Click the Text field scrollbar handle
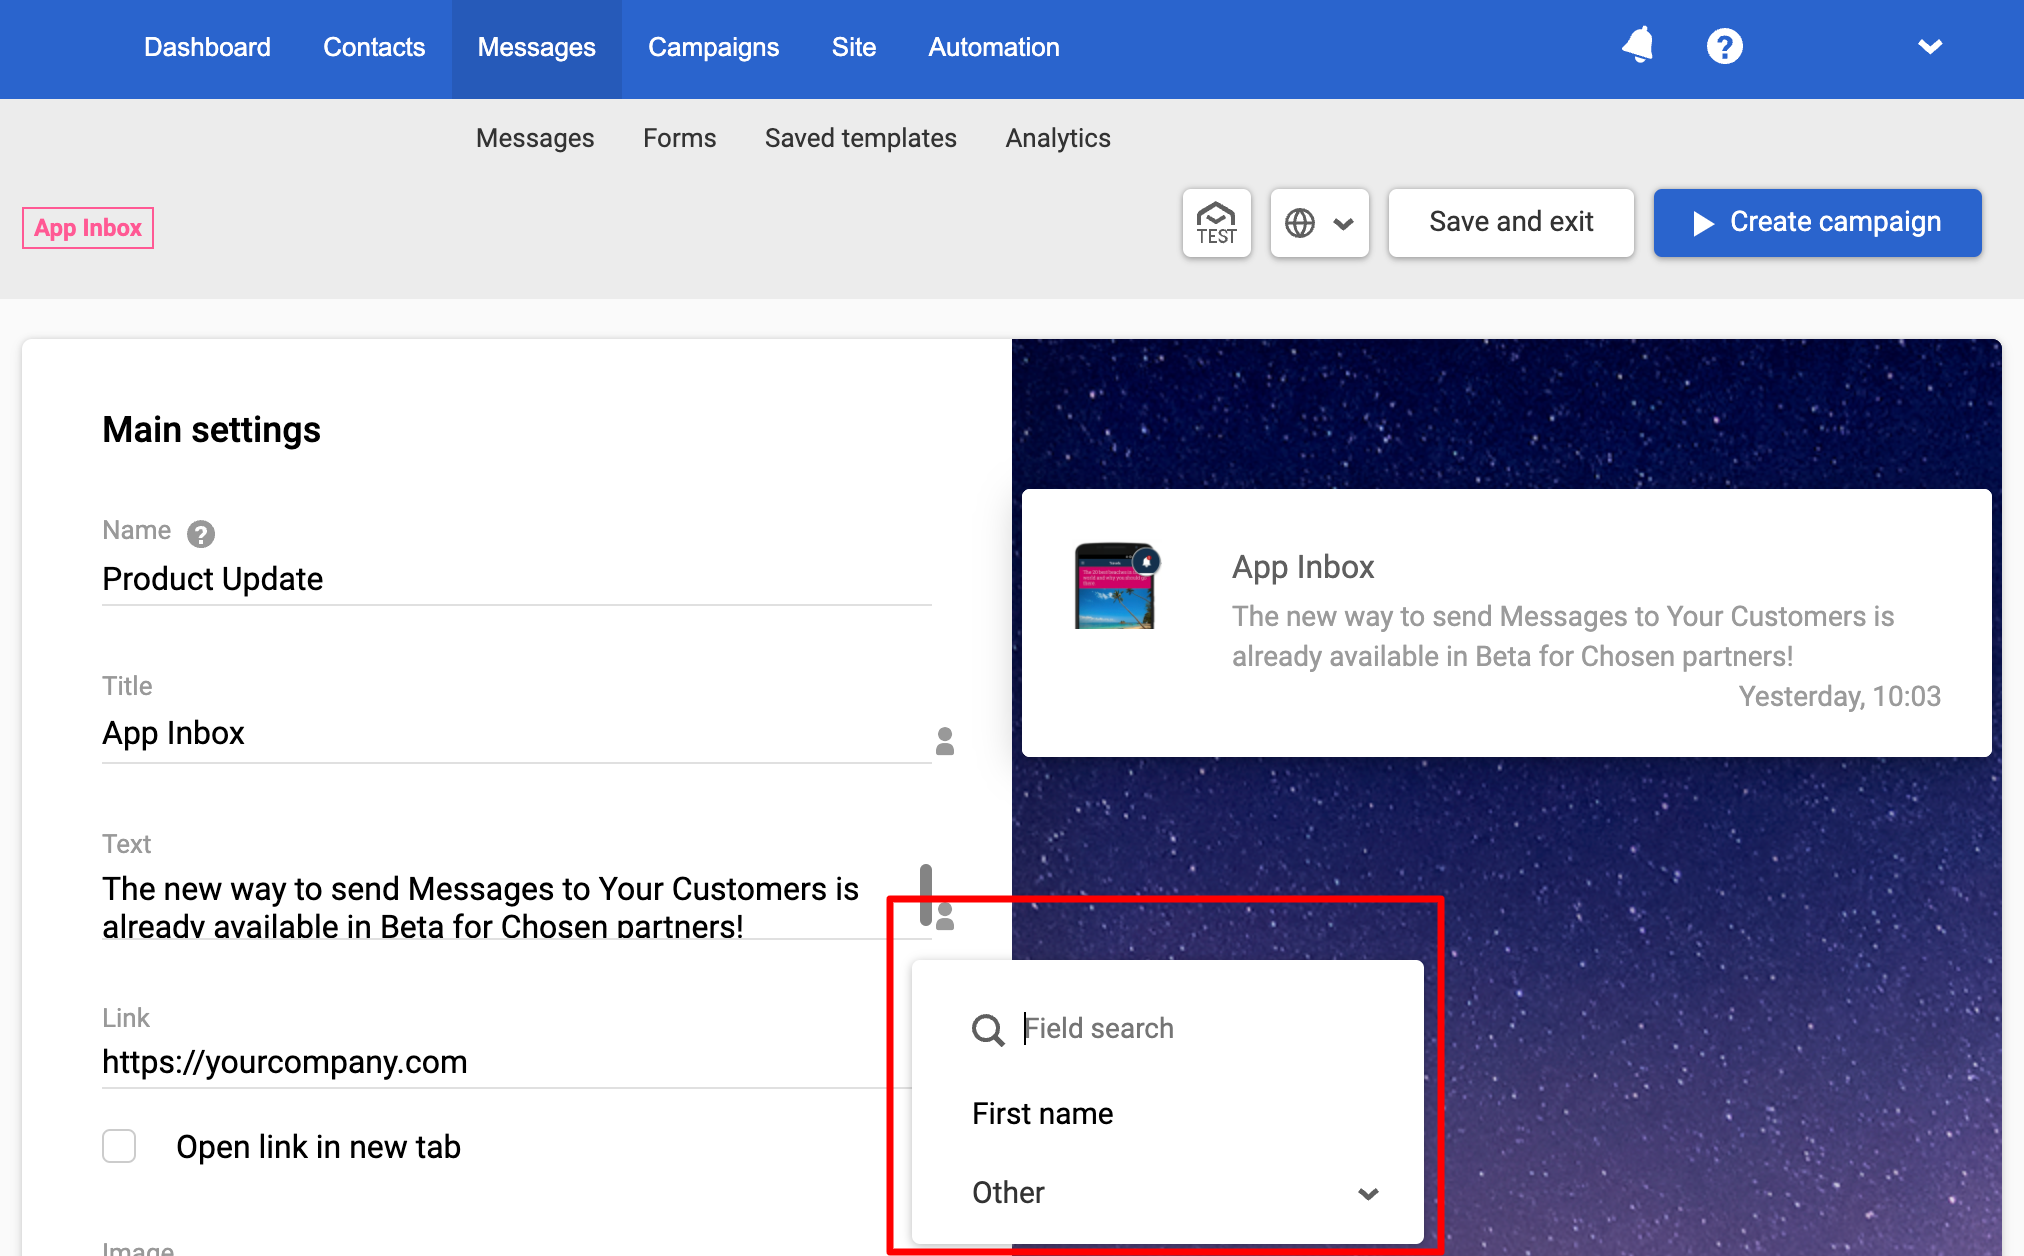Image resolution: width=2024 pixels, height=1256 pixels. (926, 893)
